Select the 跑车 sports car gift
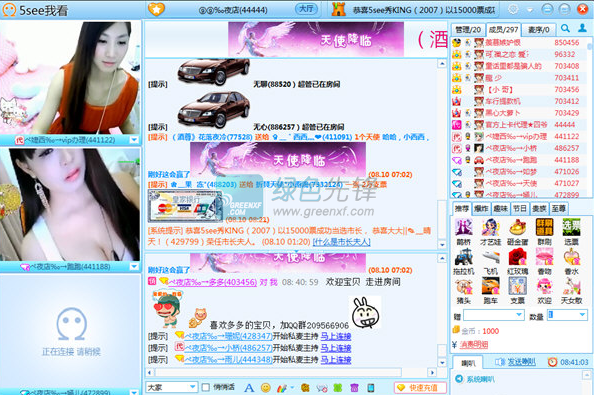This screenshot has width=594, height=395. click(x=491, y=290)
